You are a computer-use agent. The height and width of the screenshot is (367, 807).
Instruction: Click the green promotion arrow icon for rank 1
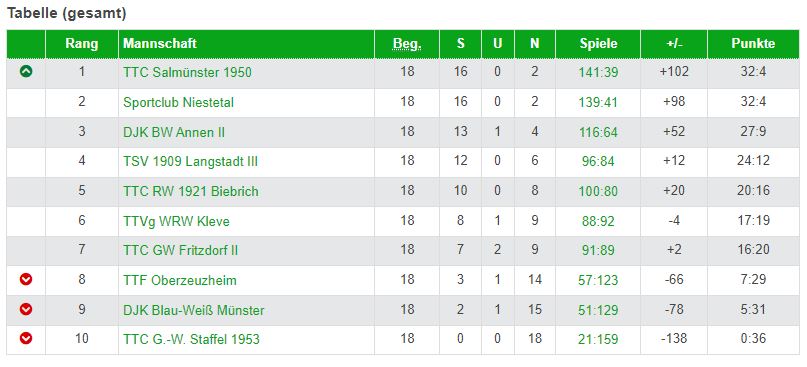point(26,72)
